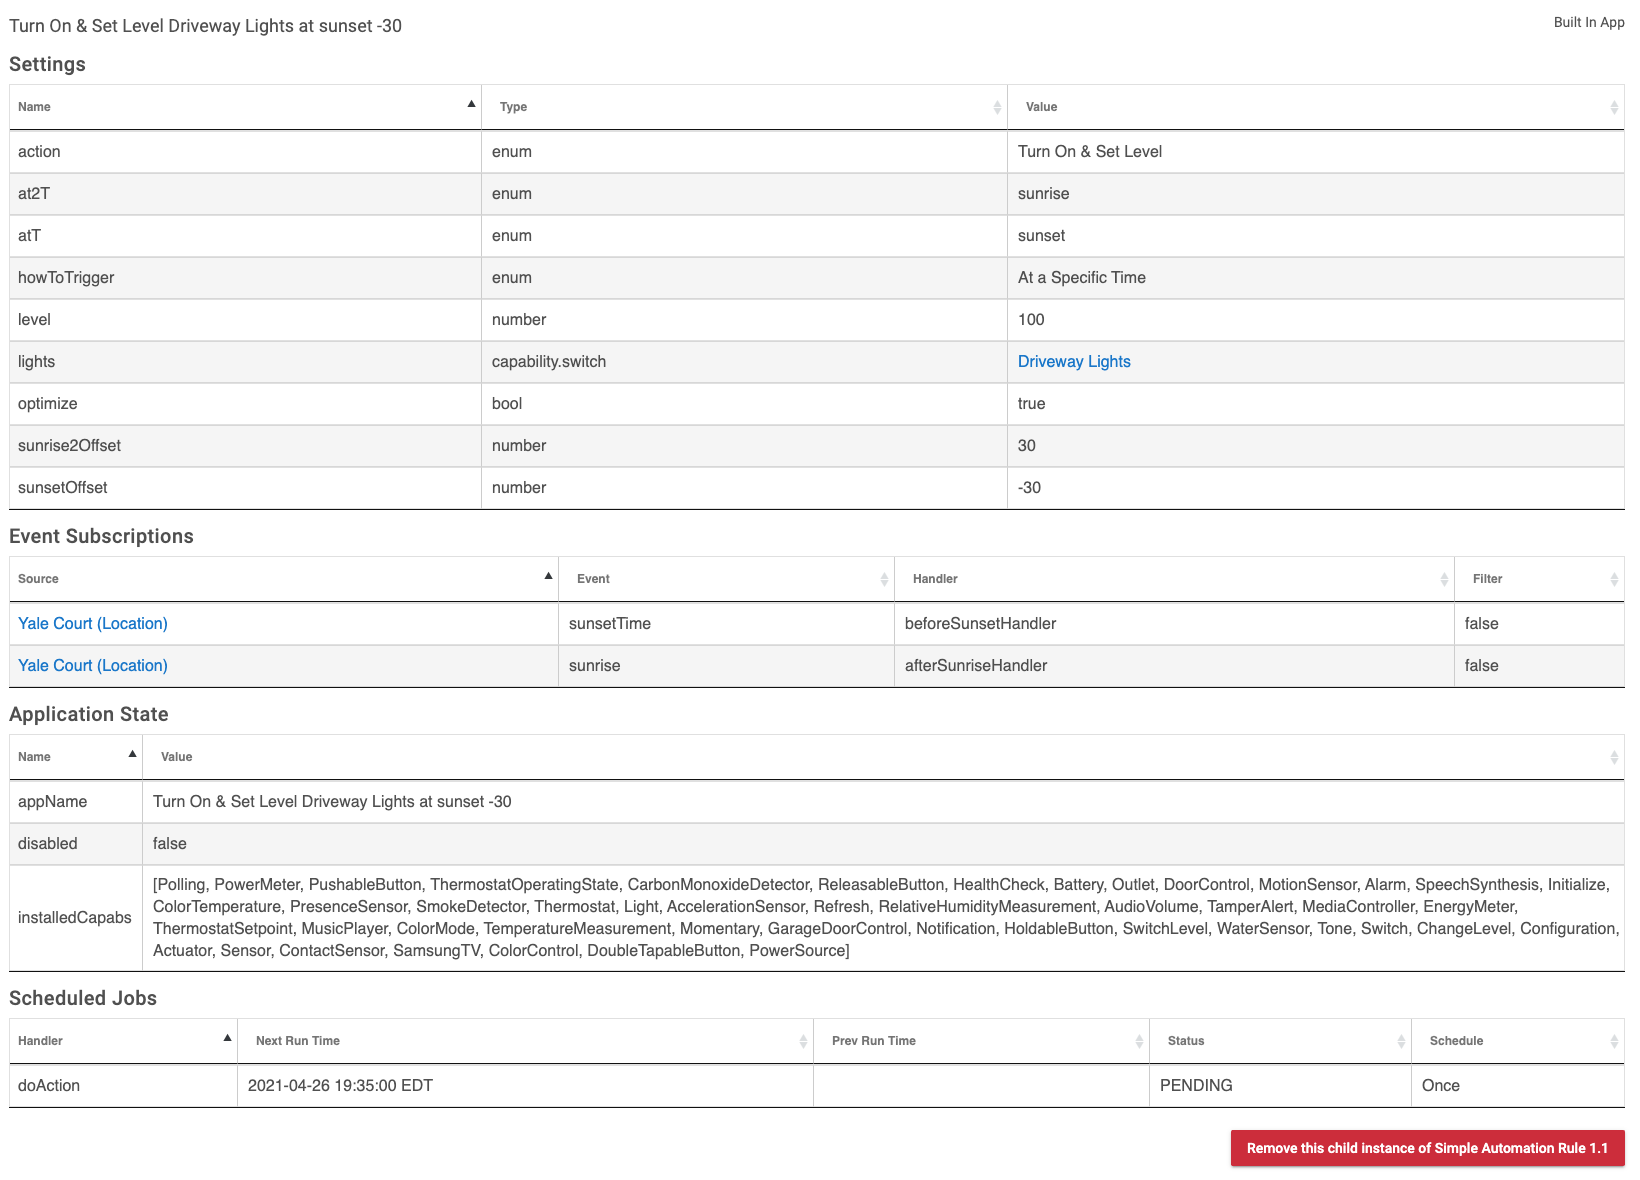The image size is (1640, 1180).
Task: Click the 'Once' schedule cell
Action: 1518,1086
